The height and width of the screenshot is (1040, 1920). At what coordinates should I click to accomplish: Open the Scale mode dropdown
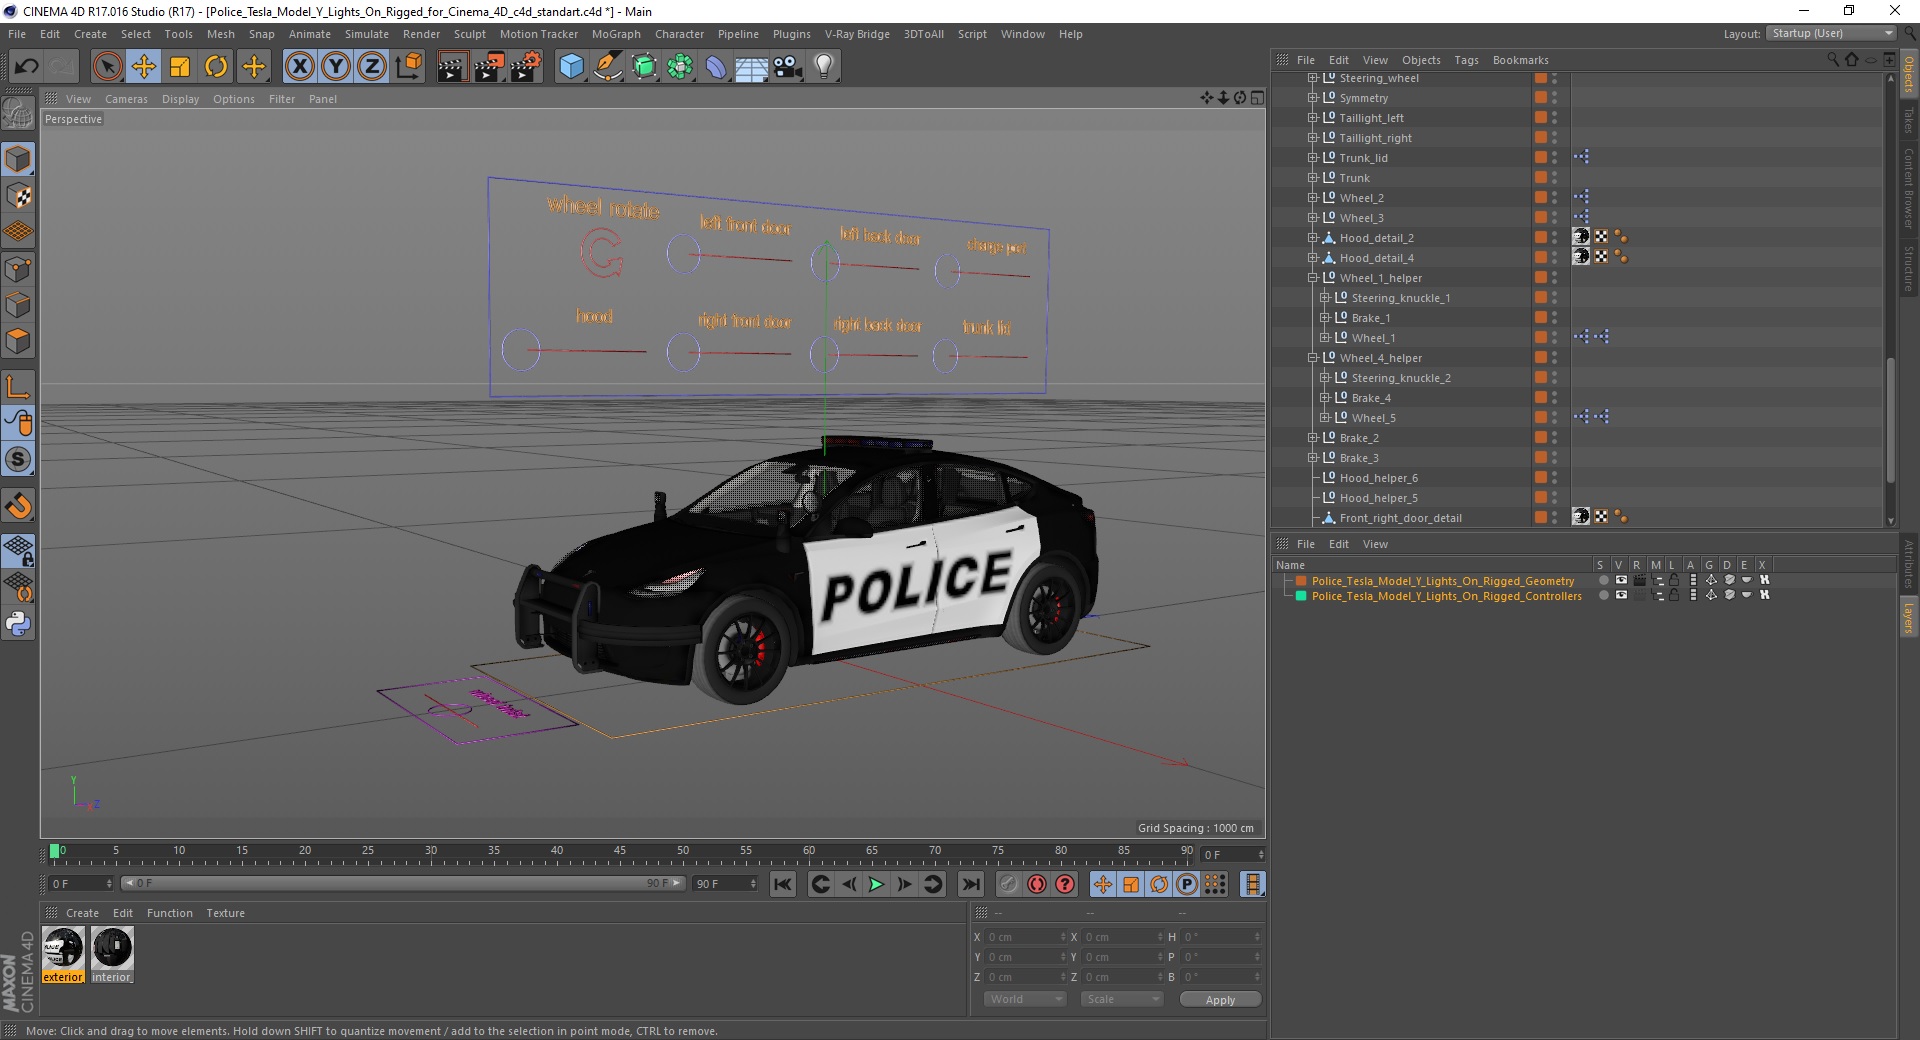pos(1122,999)
